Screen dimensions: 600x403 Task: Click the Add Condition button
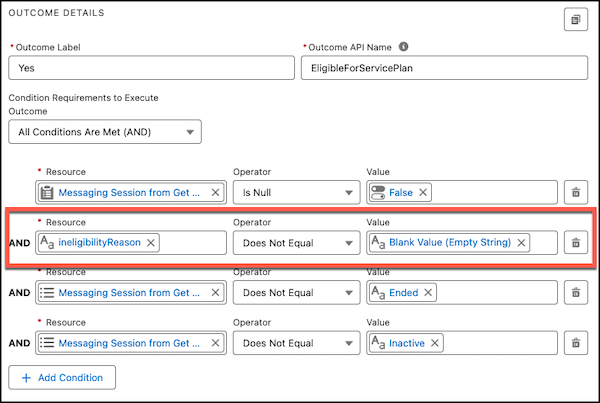point(62,378)
